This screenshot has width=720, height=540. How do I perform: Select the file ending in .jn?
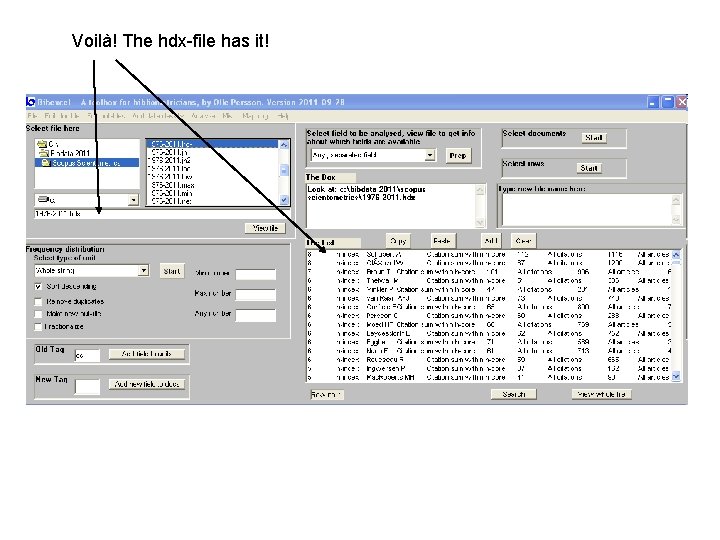point(213,152)
